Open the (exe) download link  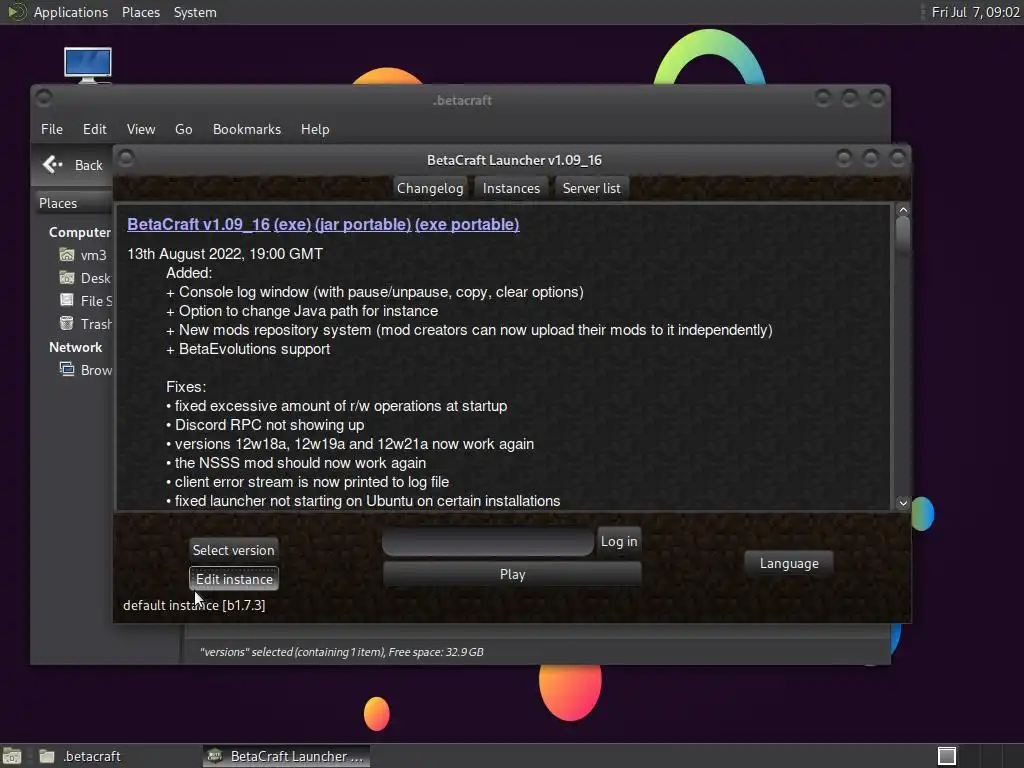[x=293, y=224]
